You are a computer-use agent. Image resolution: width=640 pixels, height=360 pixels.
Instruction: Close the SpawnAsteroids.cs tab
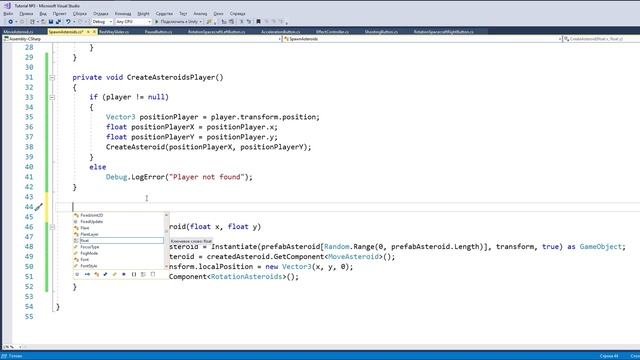(x=94, y=31)
